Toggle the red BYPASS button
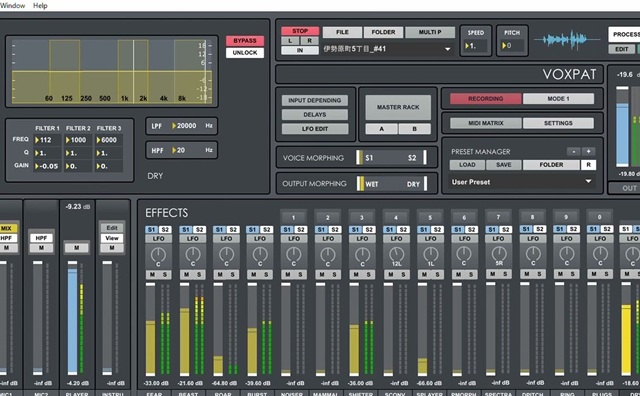Screen dimensions: 640x396 click(x=245, y=41)
